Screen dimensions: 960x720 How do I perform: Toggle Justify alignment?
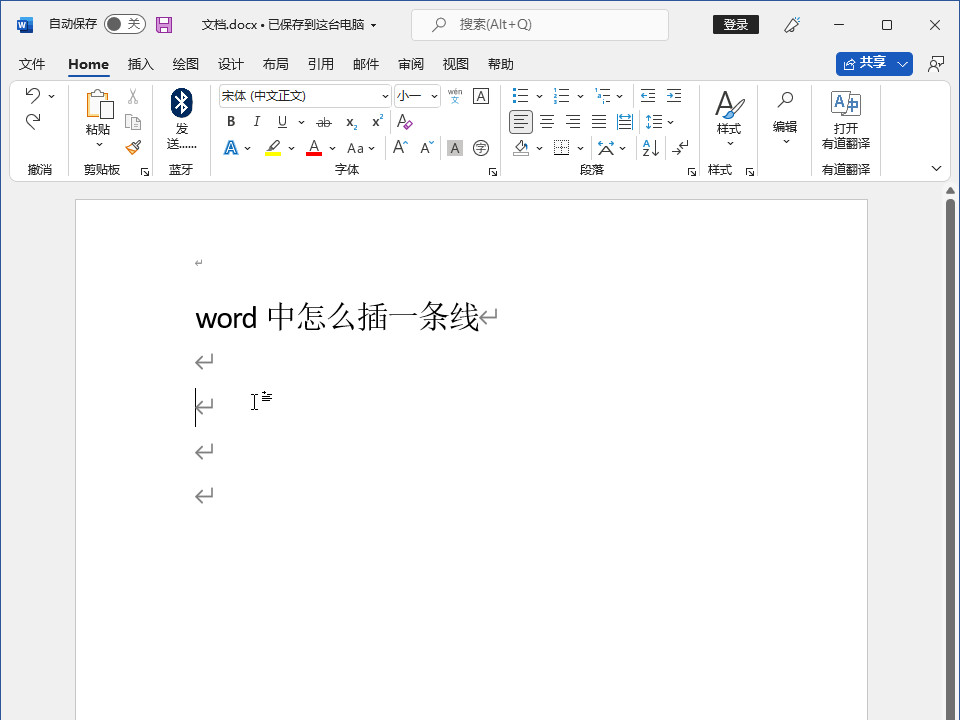point(599,122)
